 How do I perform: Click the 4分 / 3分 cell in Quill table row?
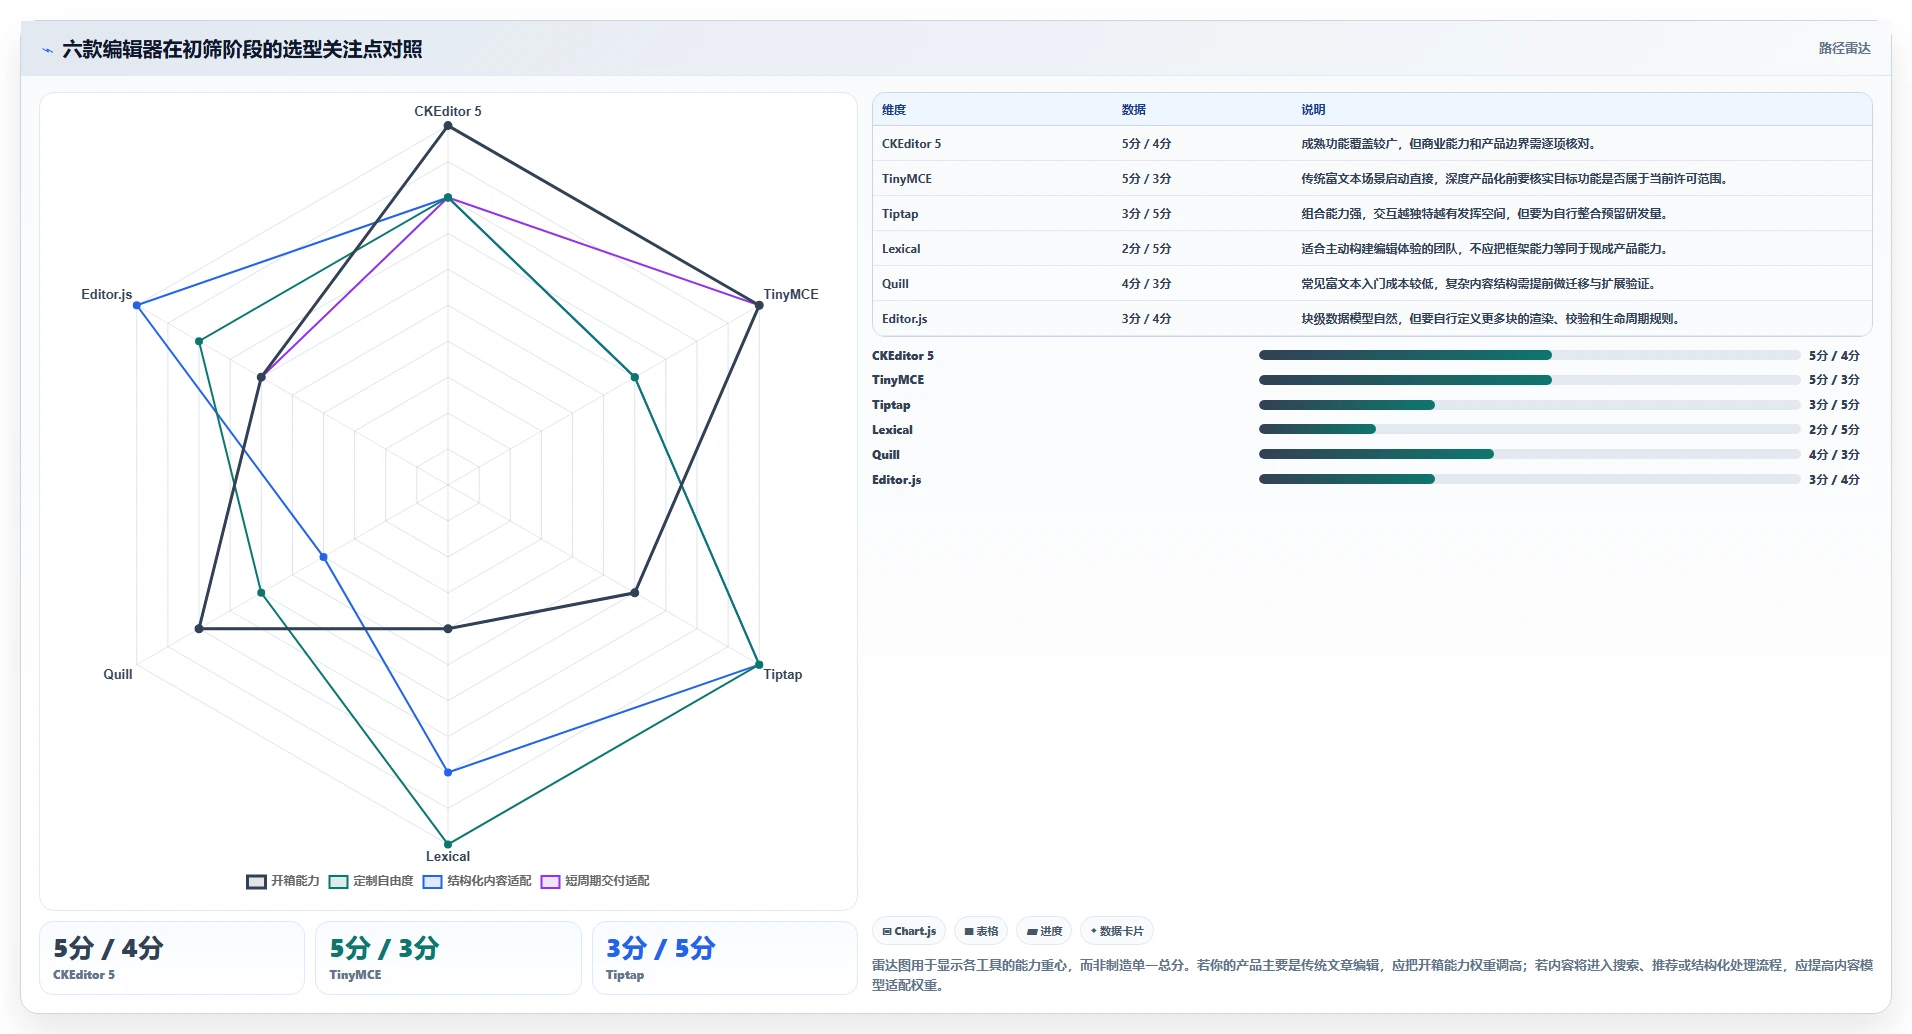[1146, 284]
